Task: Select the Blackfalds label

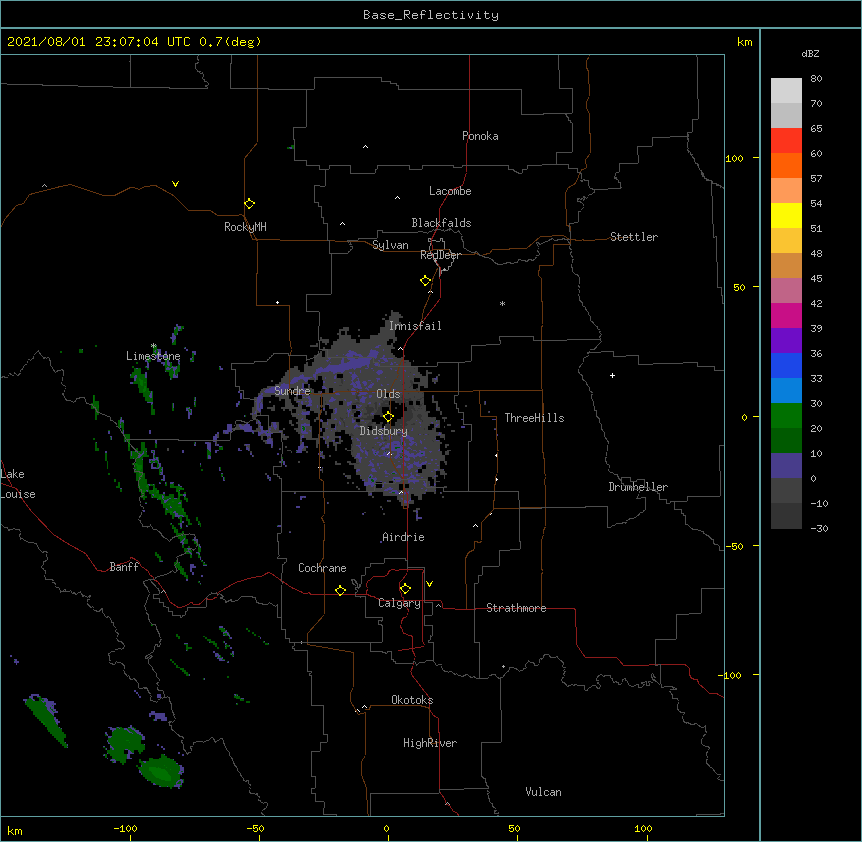Action: click(x=441, y=223)
